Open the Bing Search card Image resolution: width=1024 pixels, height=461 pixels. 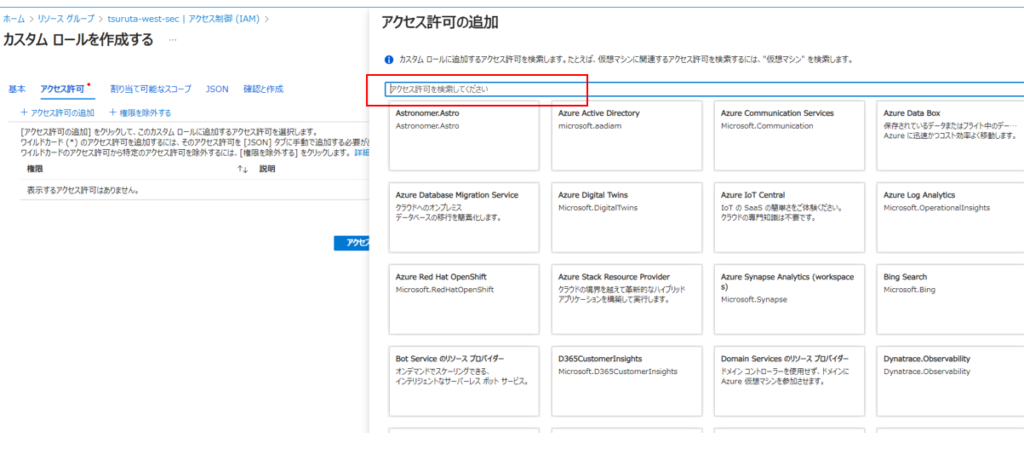[950, 299]
